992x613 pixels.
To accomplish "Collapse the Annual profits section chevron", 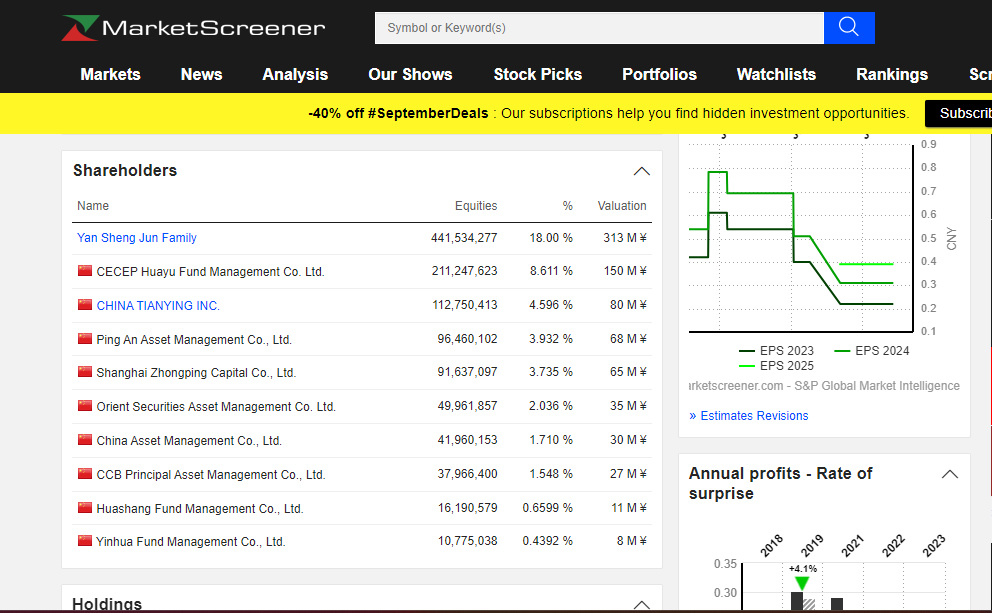I will point(950,474).
